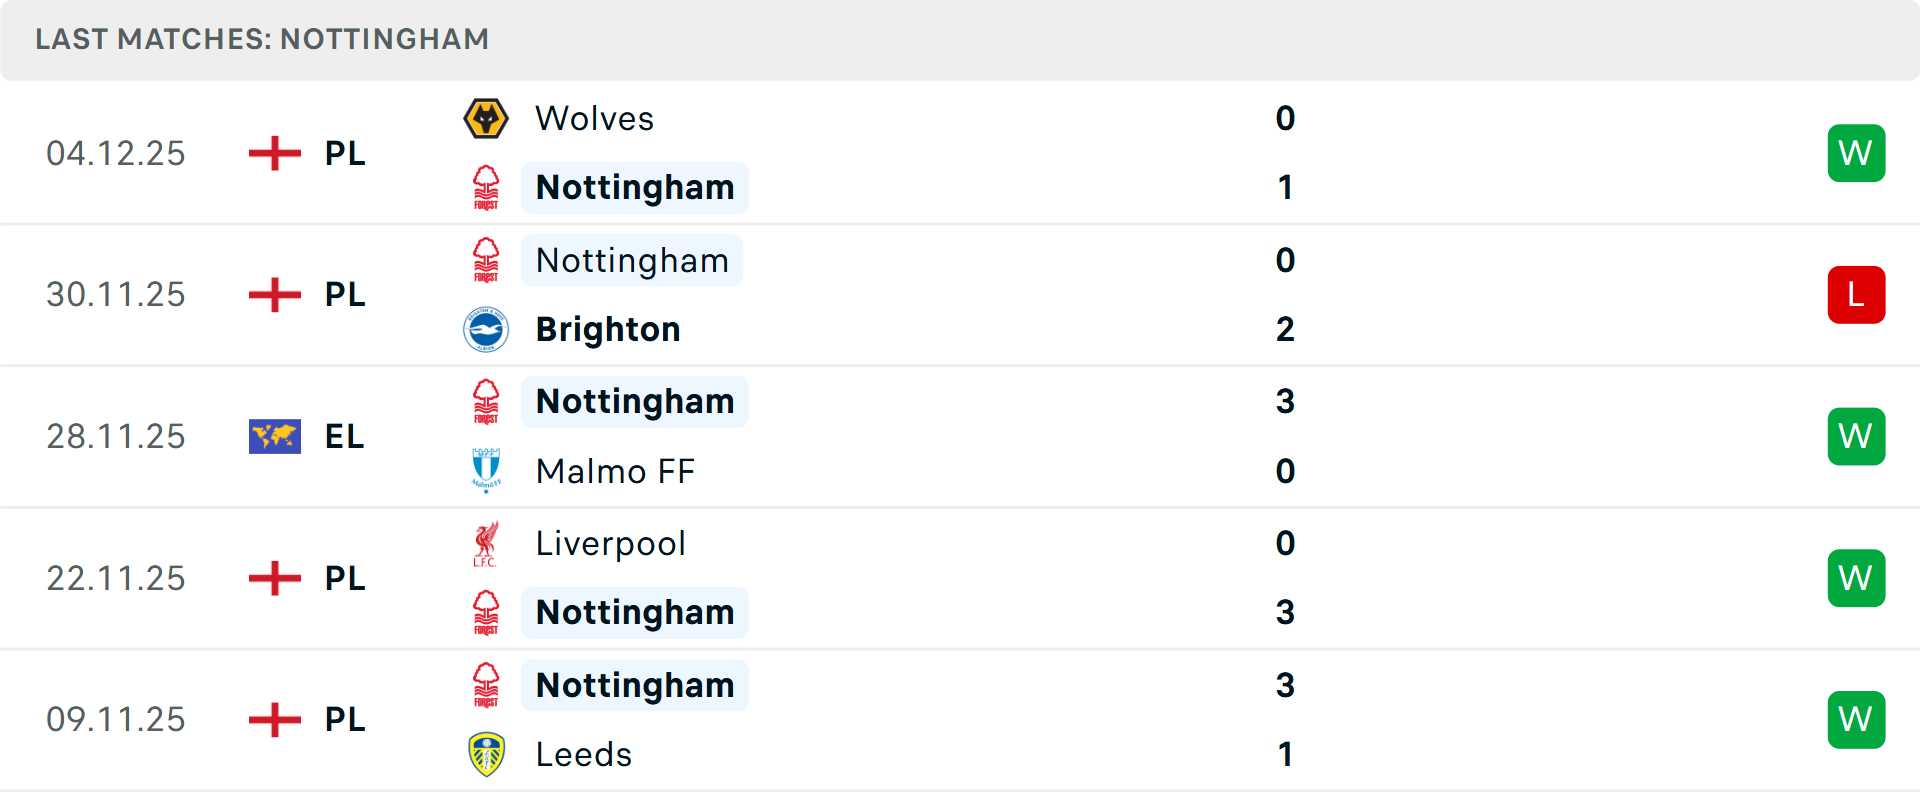This screenshot has height=792, width=1920.
Task: Click Nottingham crest in the Wolves match
Action: pyautogui.click(x=486, y=188)
